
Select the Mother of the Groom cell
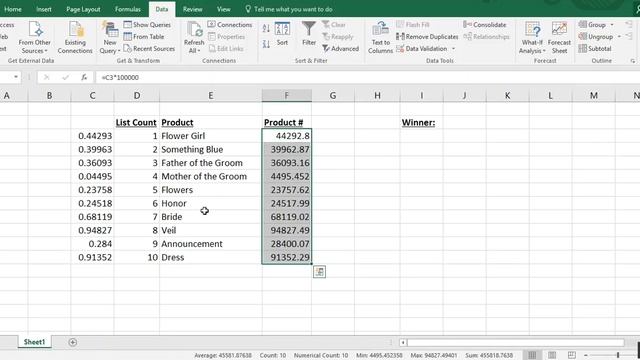pos(211,176)
